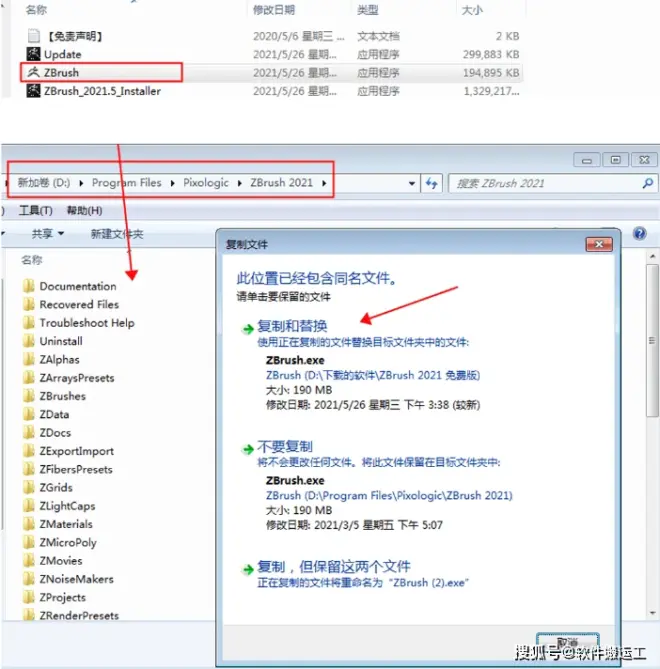Open the ZDocs folder icon

[x=29, y=433]
